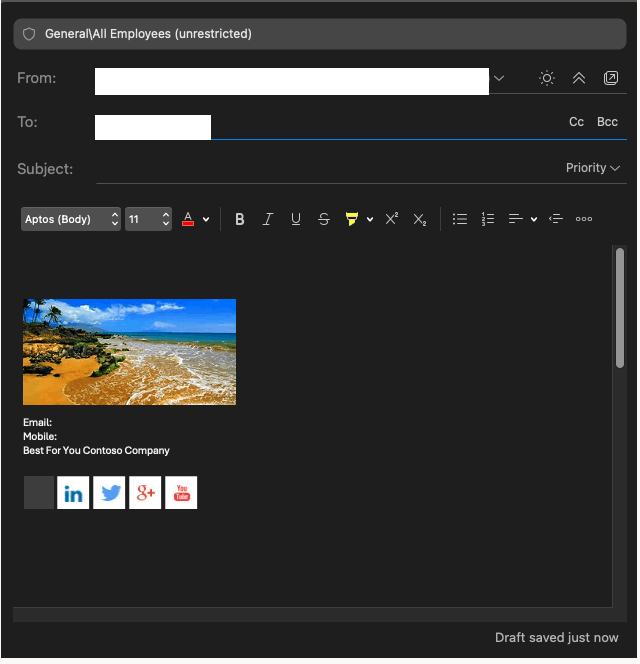Toggle italic formatting
The image size is (640, 664).
click(268, 219)
